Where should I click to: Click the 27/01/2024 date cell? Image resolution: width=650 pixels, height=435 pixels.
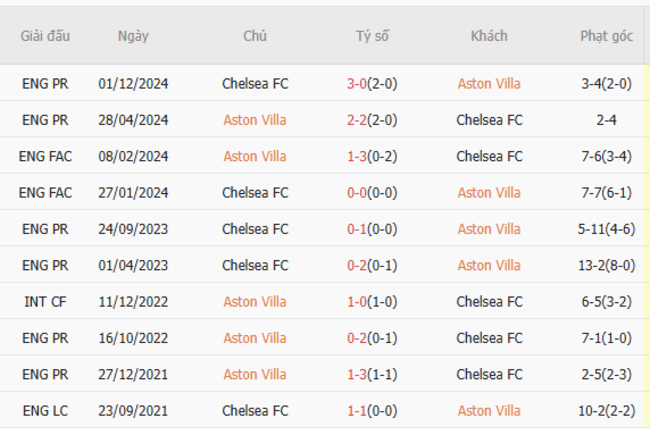[133, 193]
